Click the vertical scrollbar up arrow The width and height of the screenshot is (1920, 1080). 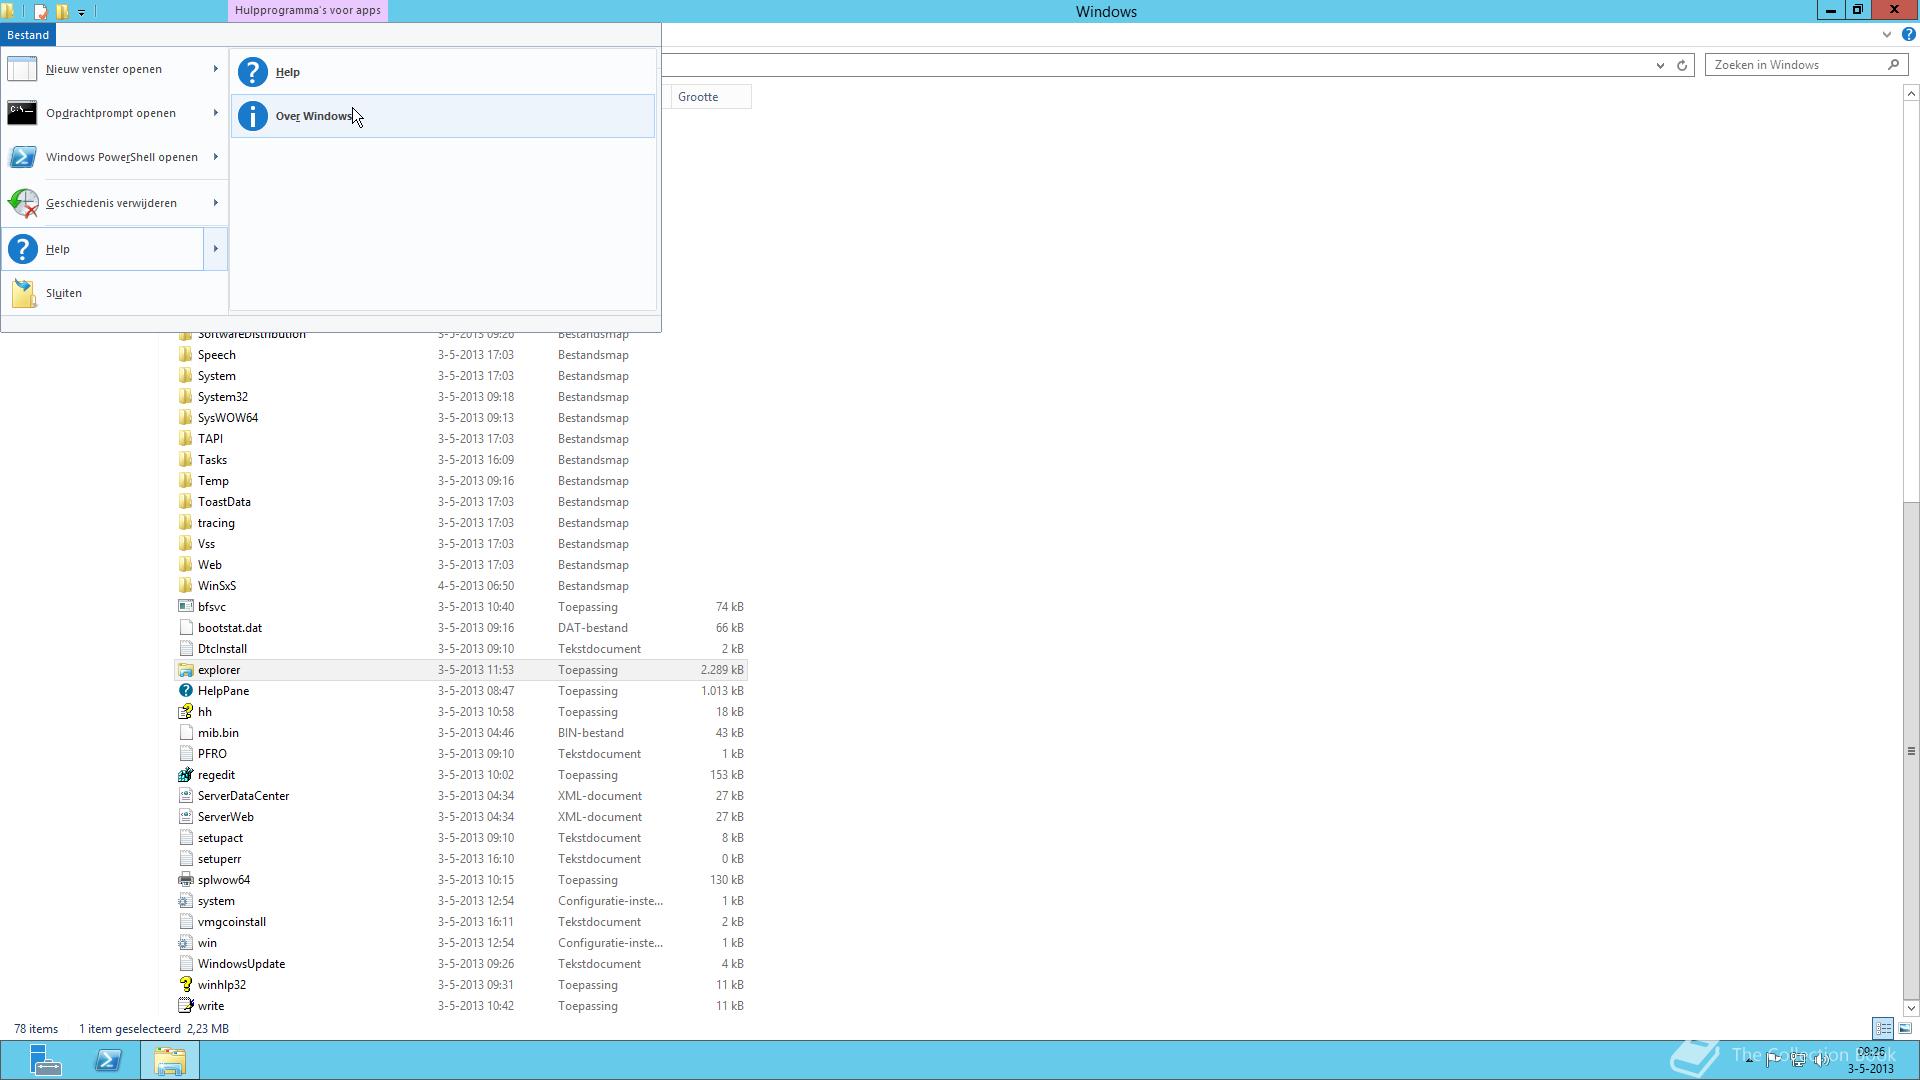tap(1911, 93)
